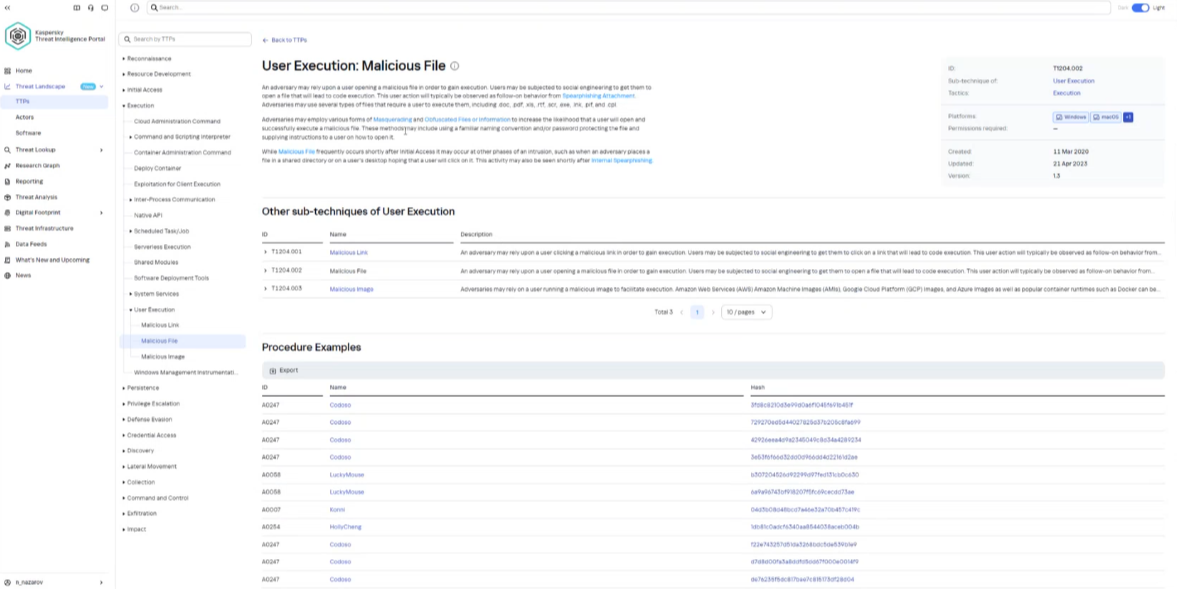Open News in the sidebar
The height and width of the screenshot is (589, 1177).
click(23, 275)
